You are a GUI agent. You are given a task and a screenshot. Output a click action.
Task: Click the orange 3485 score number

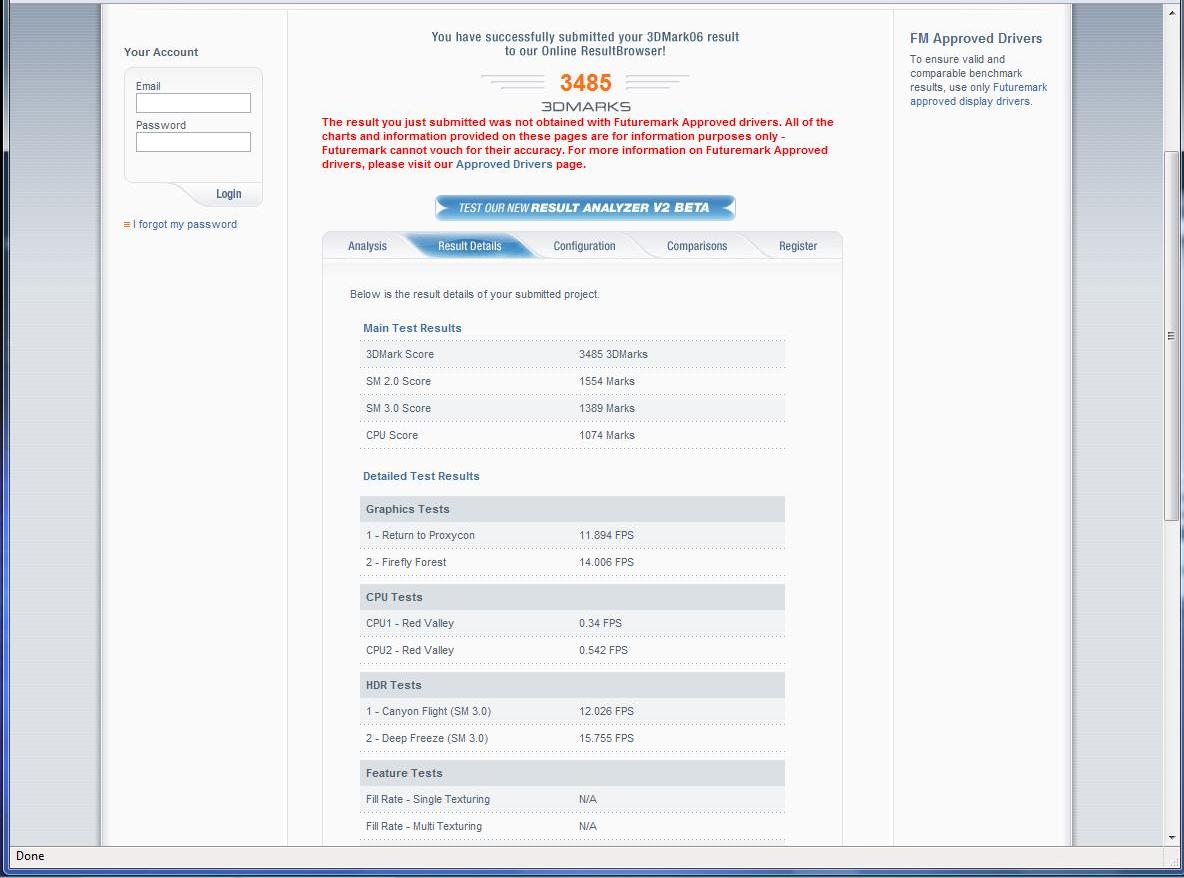point(585,82)
